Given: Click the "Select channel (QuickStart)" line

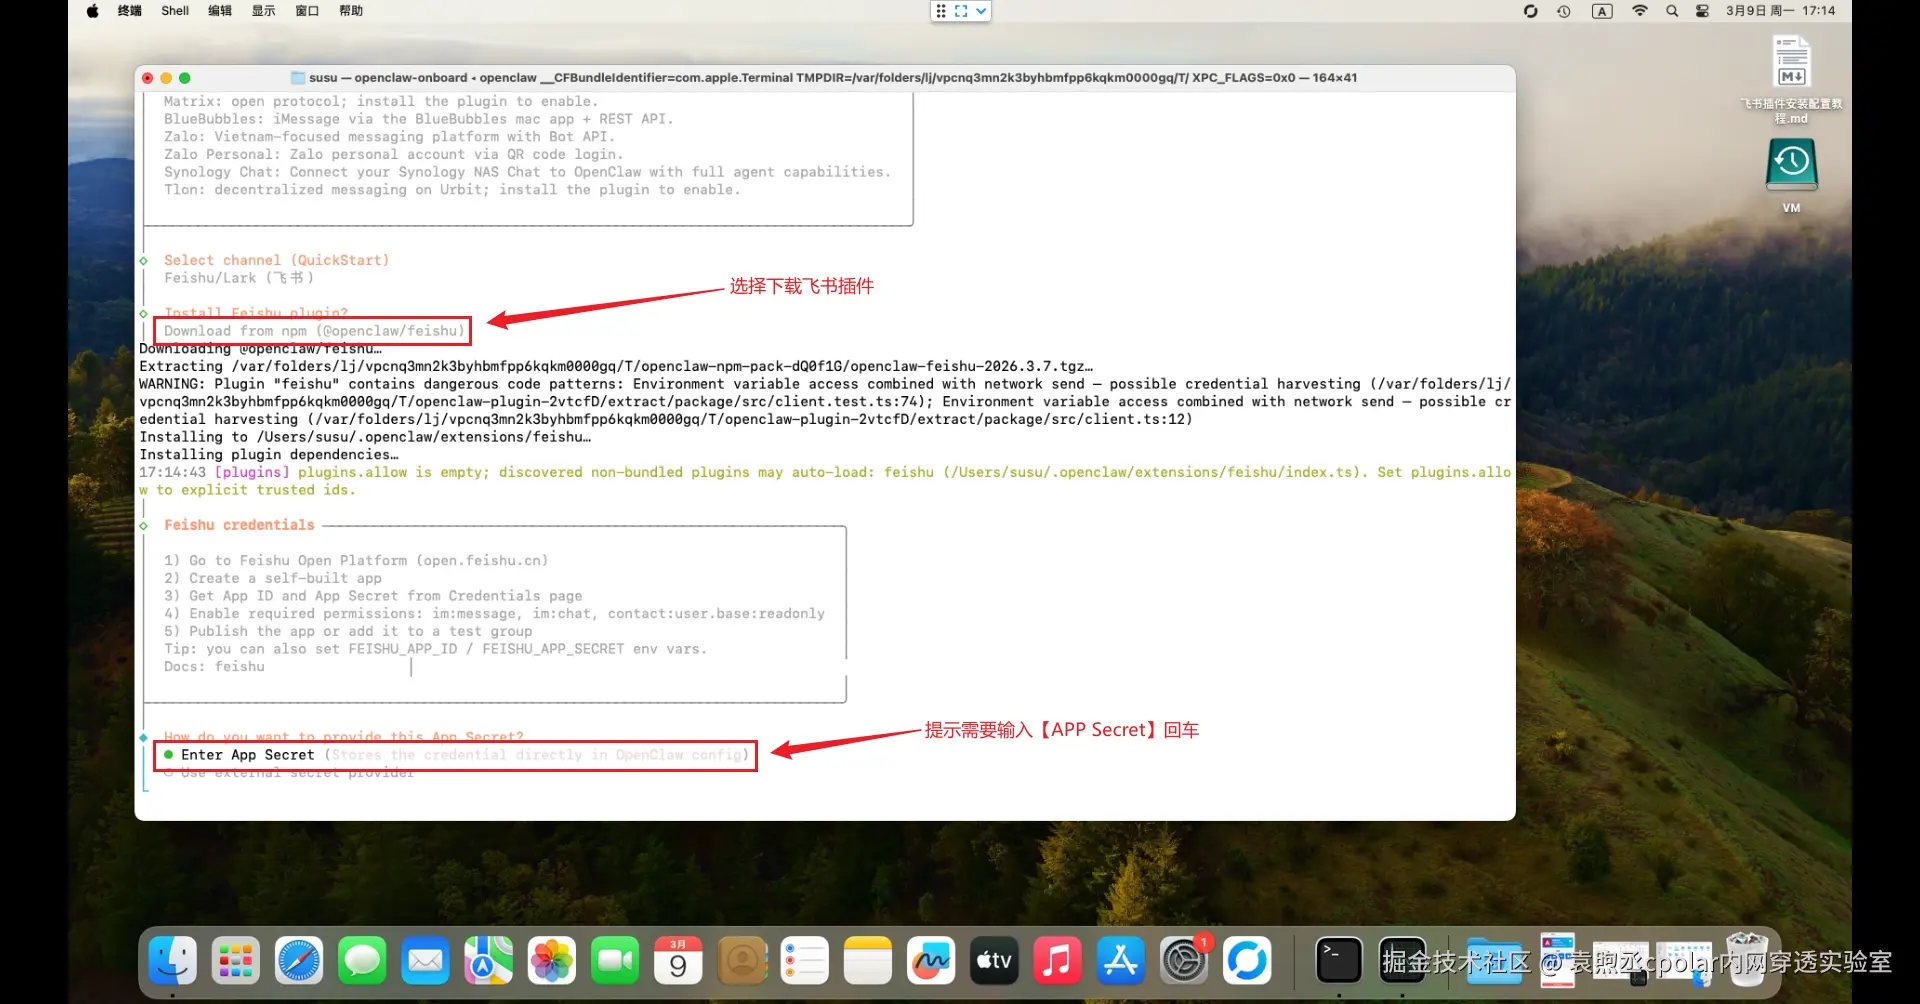Looking at the screenshot, I should (276, 260).
